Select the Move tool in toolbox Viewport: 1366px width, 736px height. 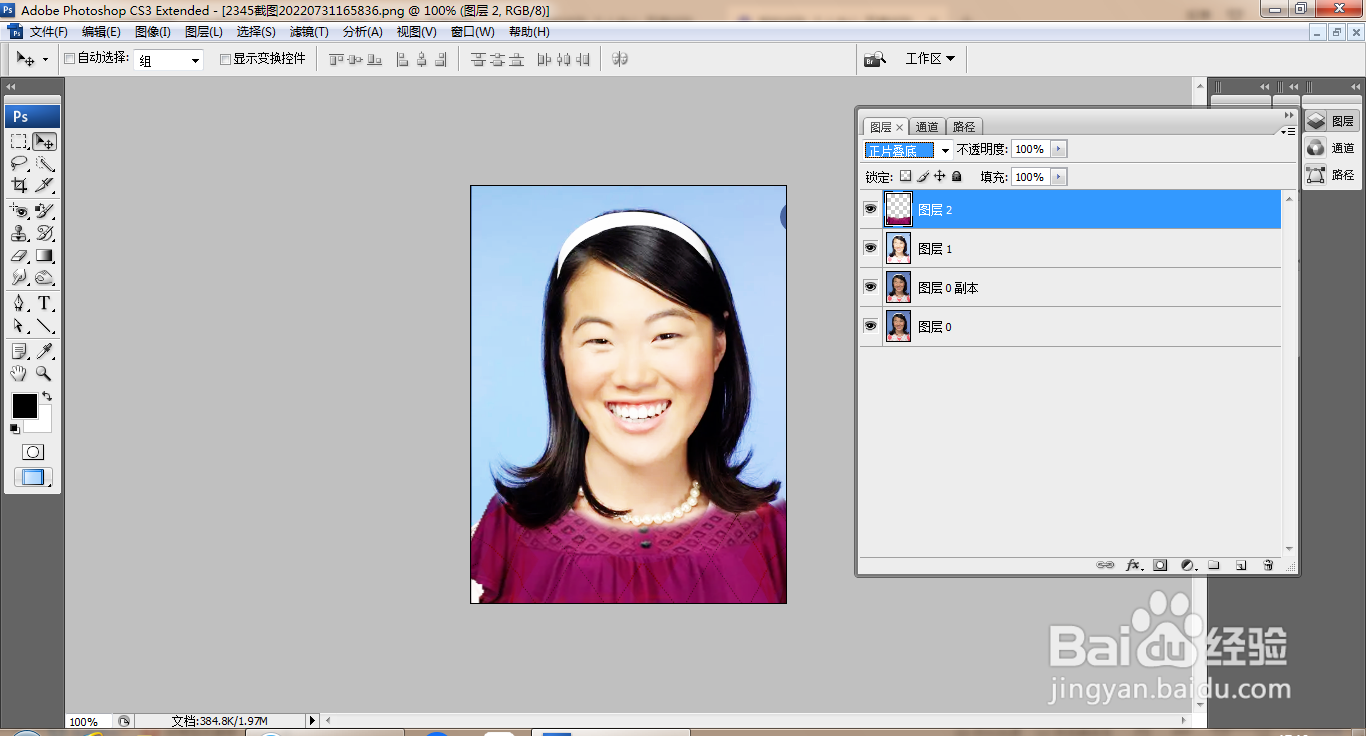[44, 142]
